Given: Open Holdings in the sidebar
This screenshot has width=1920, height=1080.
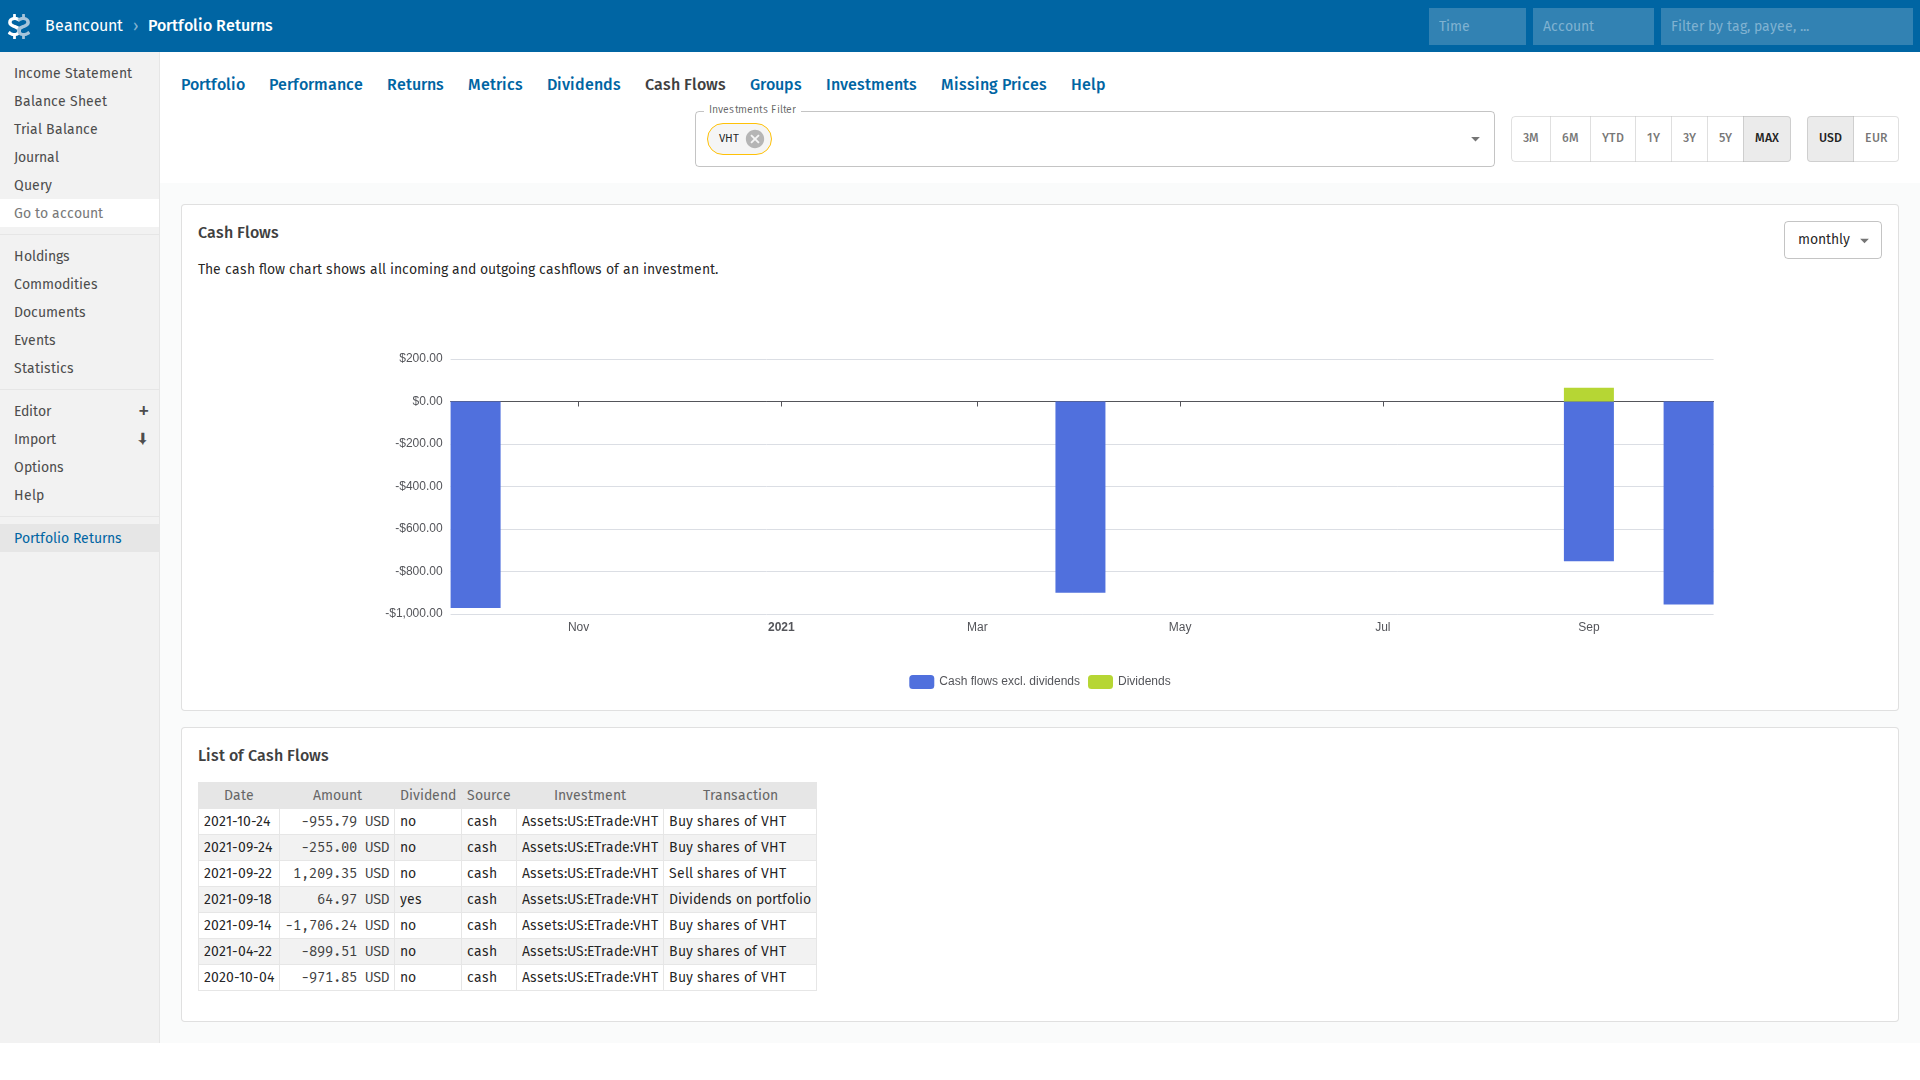Looking at the screenshot, I should coord(41,256).
